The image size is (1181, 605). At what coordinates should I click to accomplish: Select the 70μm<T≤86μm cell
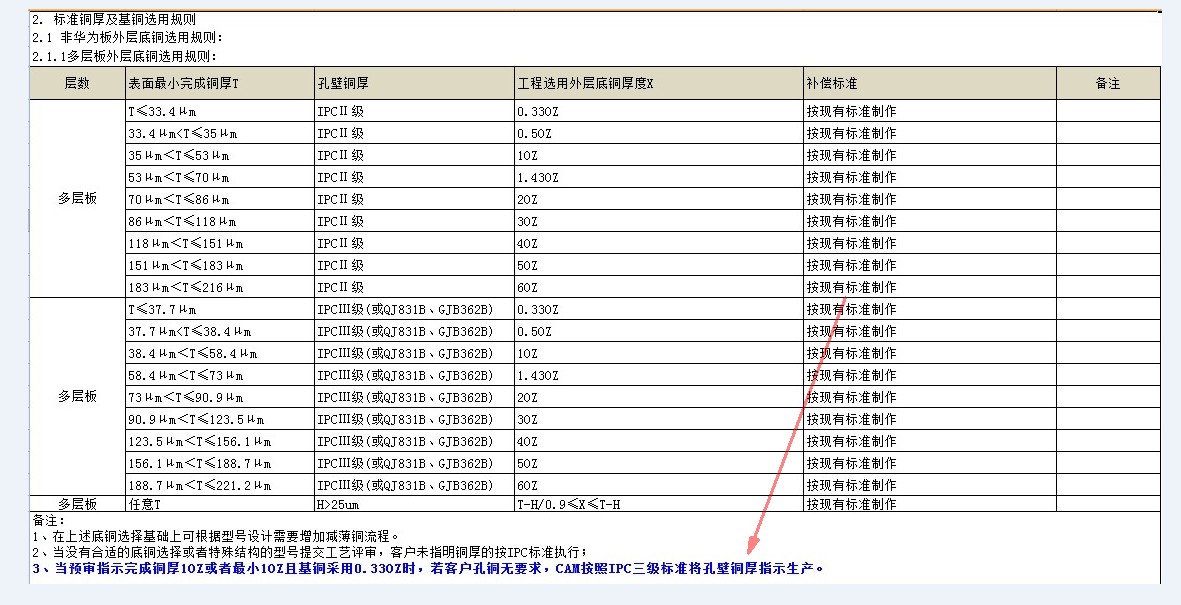pos(220,199)
